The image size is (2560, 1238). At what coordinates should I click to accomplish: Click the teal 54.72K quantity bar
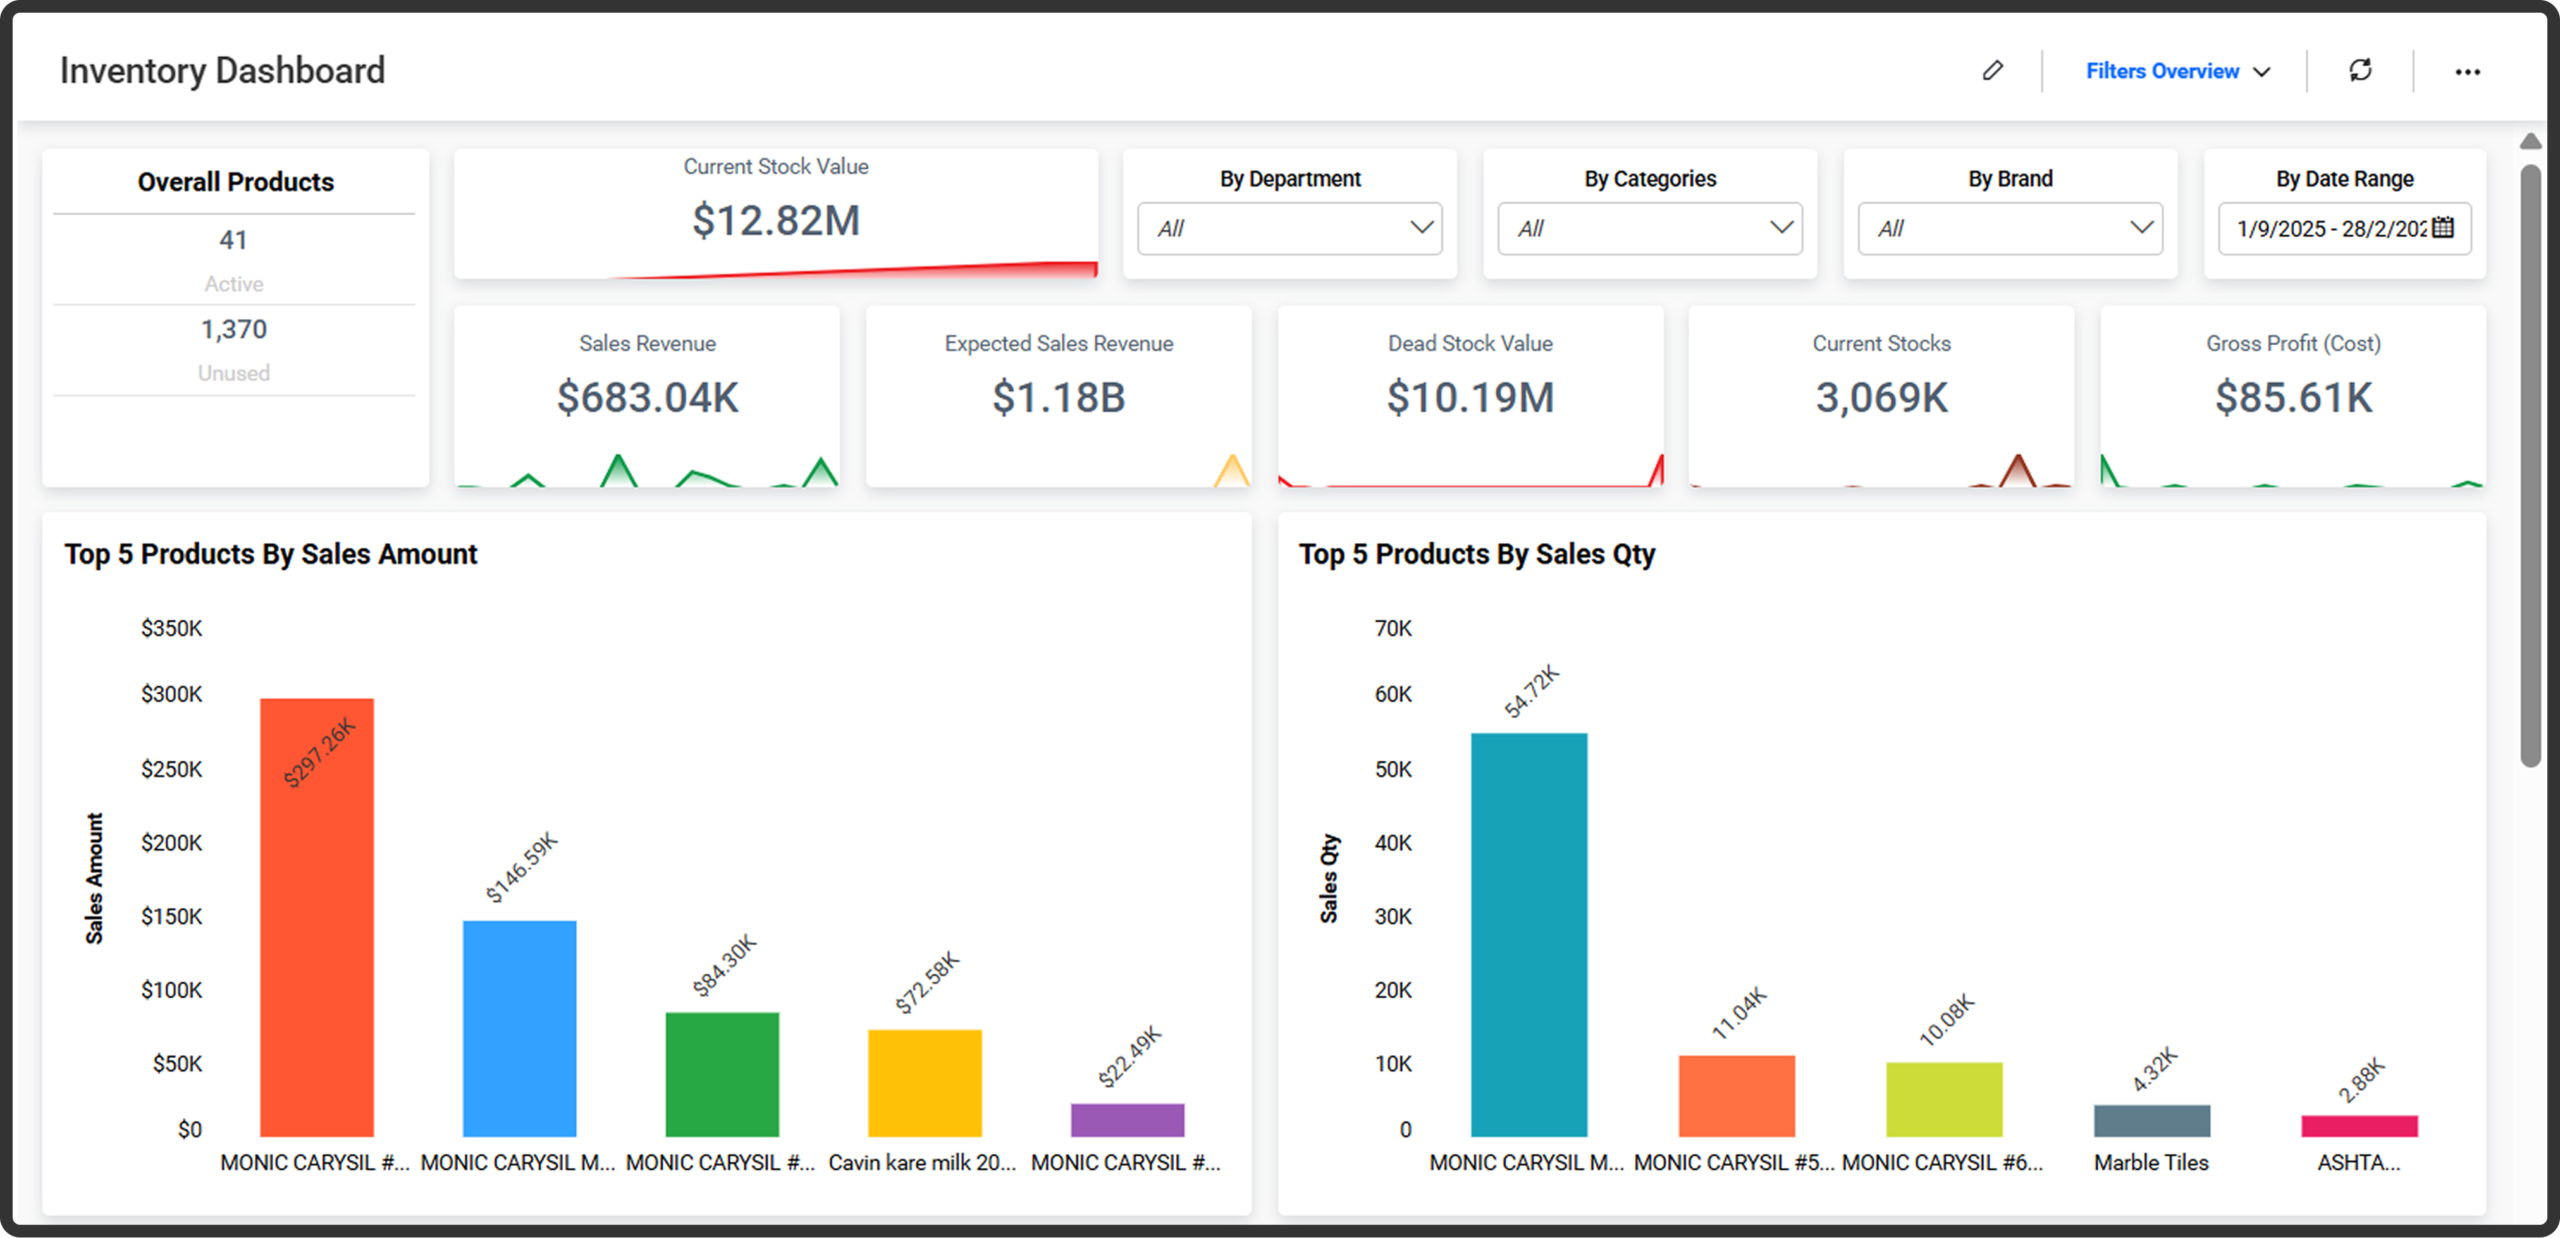(1529, 935)
